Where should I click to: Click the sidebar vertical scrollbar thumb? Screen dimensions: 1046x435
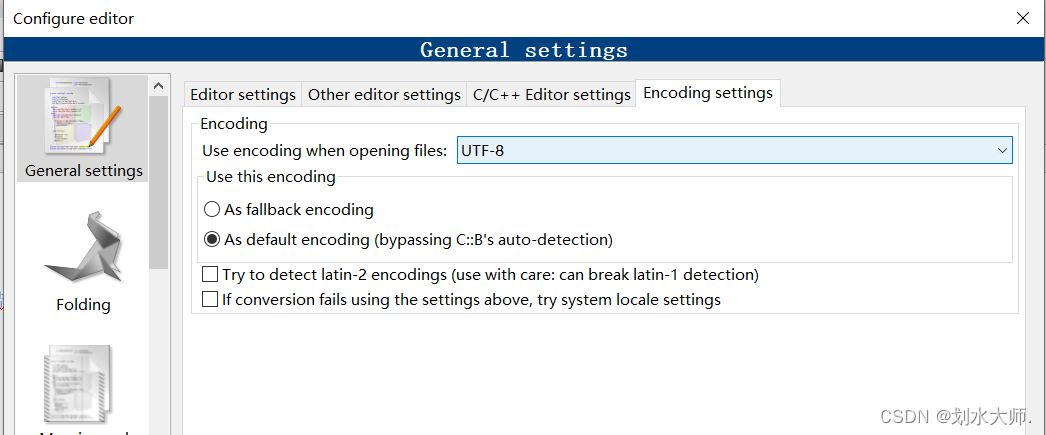158,180
